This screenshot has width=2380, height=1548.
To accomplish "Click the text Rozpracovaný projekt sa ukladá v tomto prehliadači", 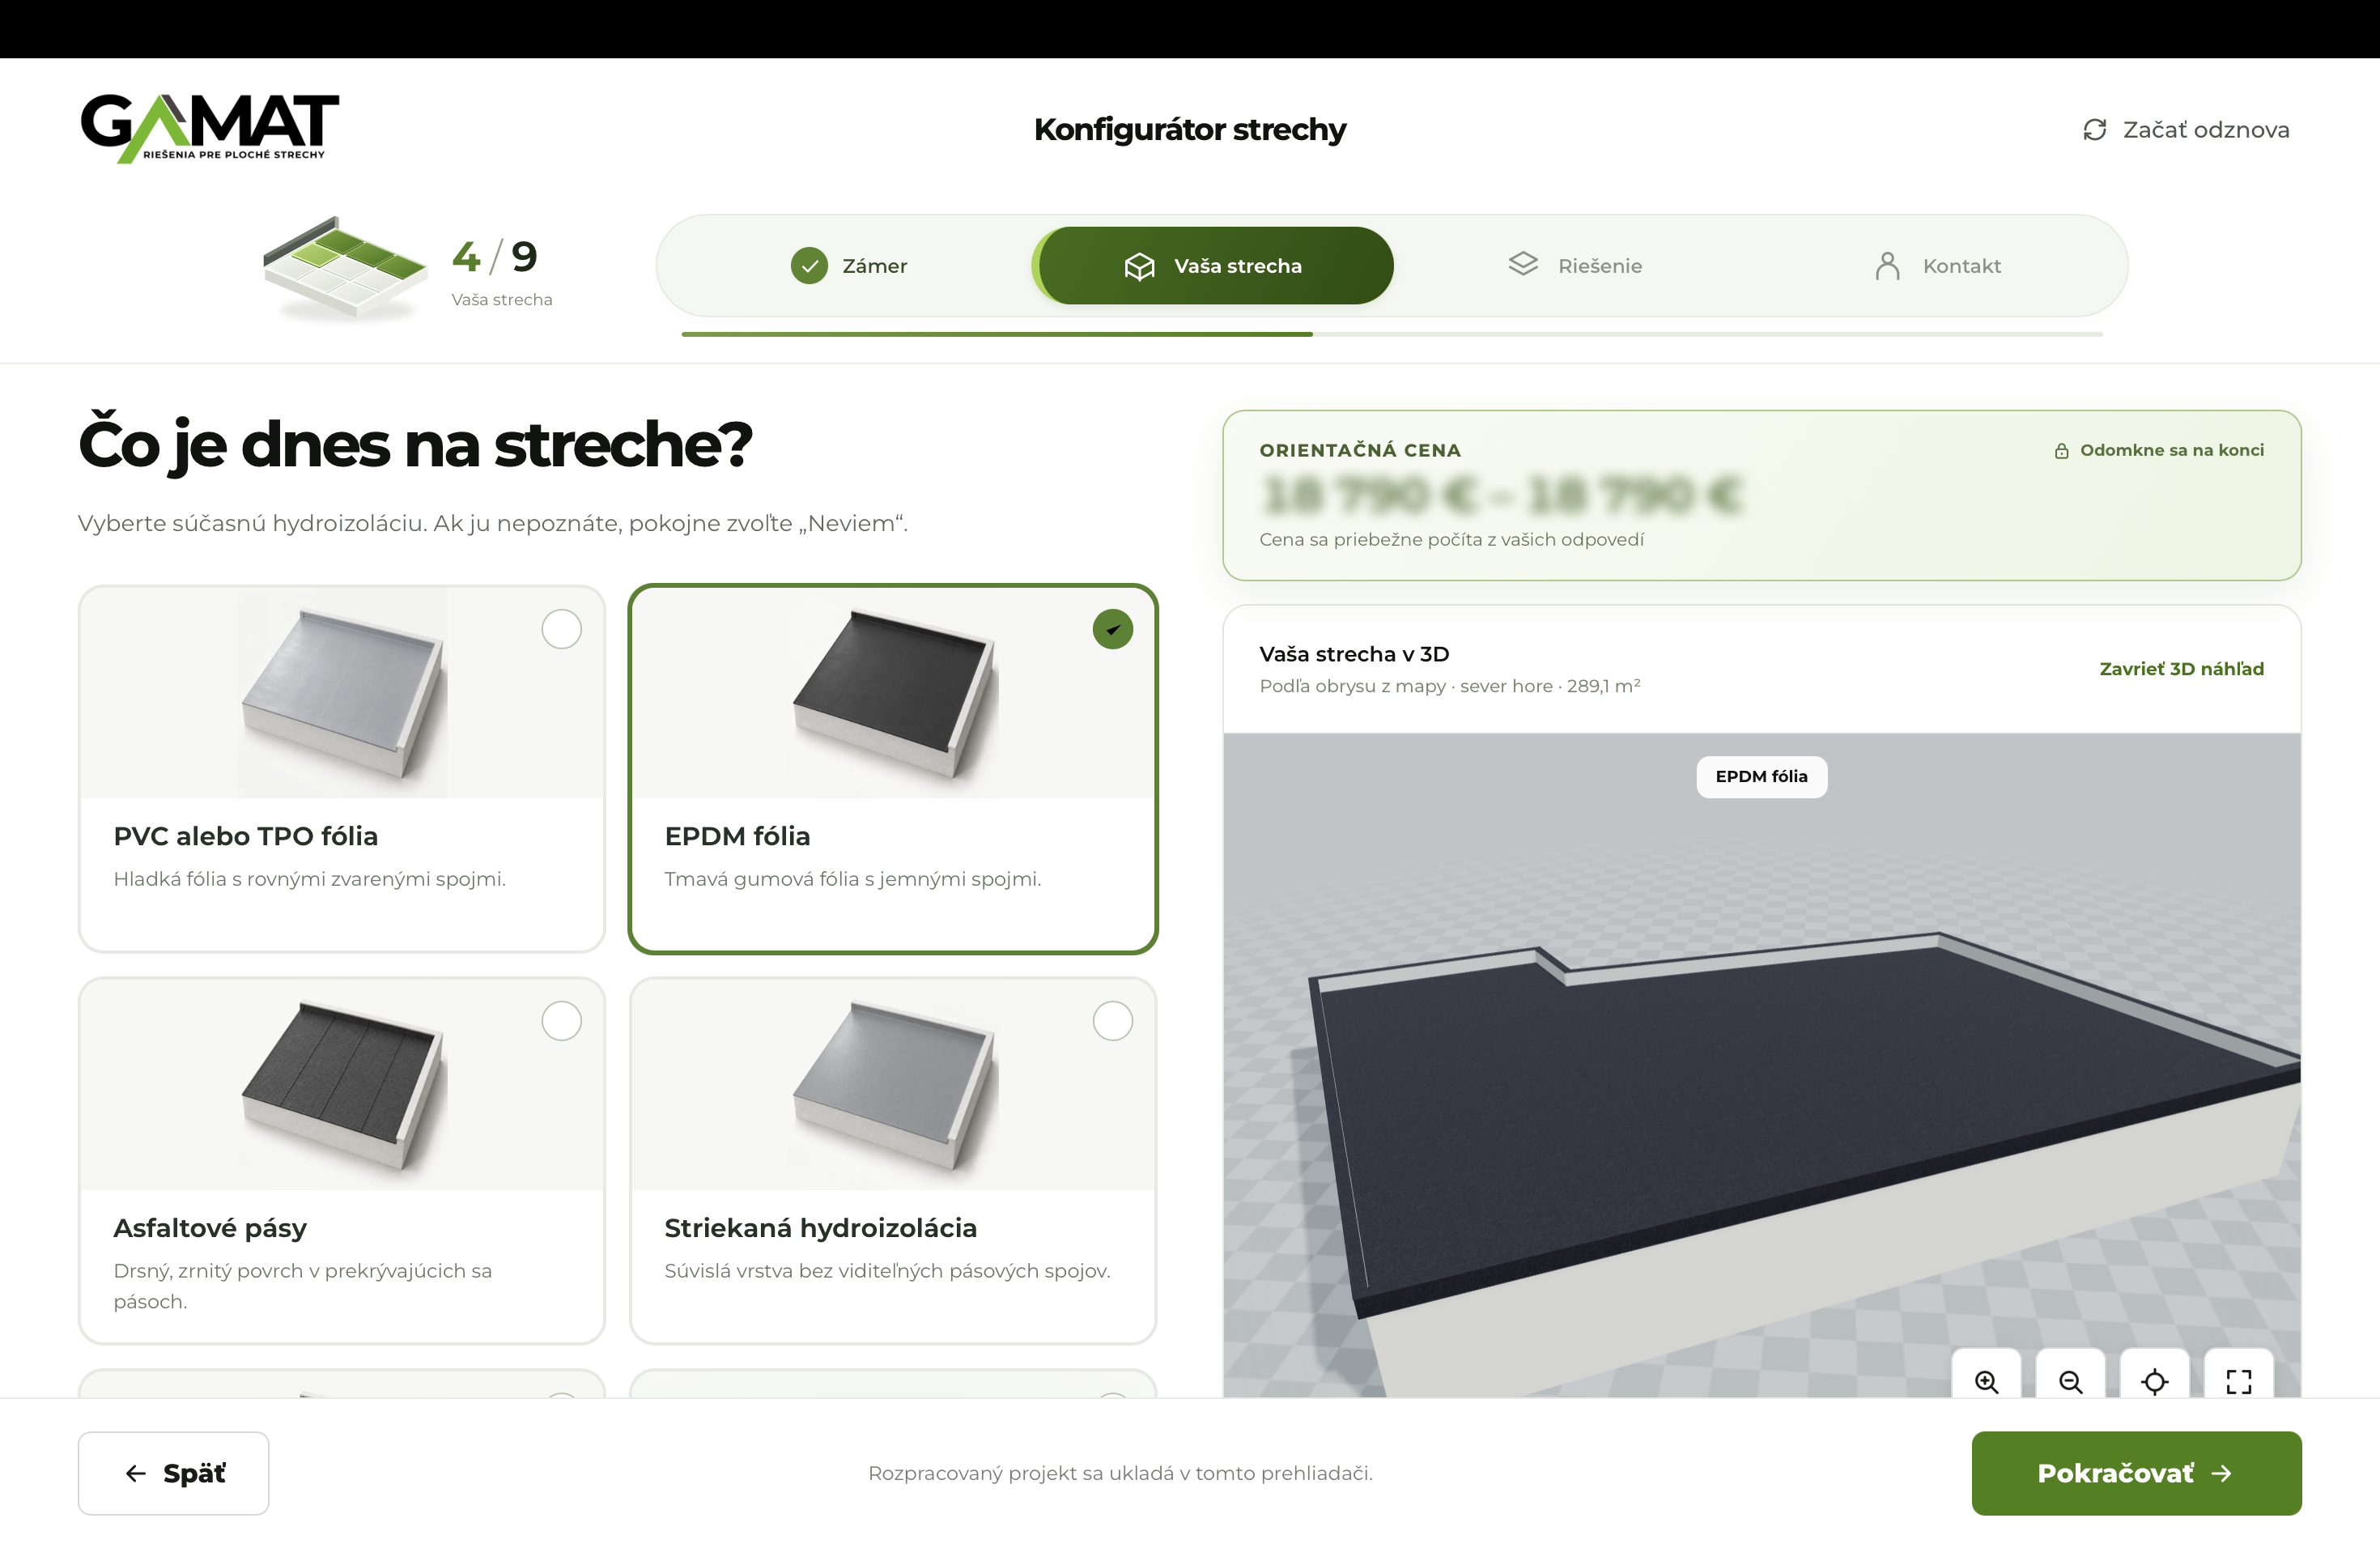I will click(1120, 1473).
